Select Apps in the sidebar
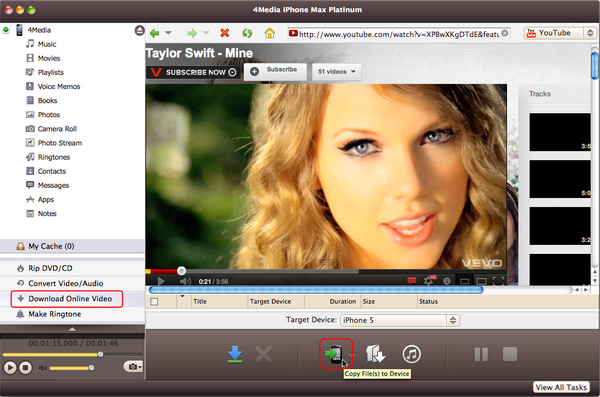Image resolution: width=600 pixels, height=397 pixels. 46,200
